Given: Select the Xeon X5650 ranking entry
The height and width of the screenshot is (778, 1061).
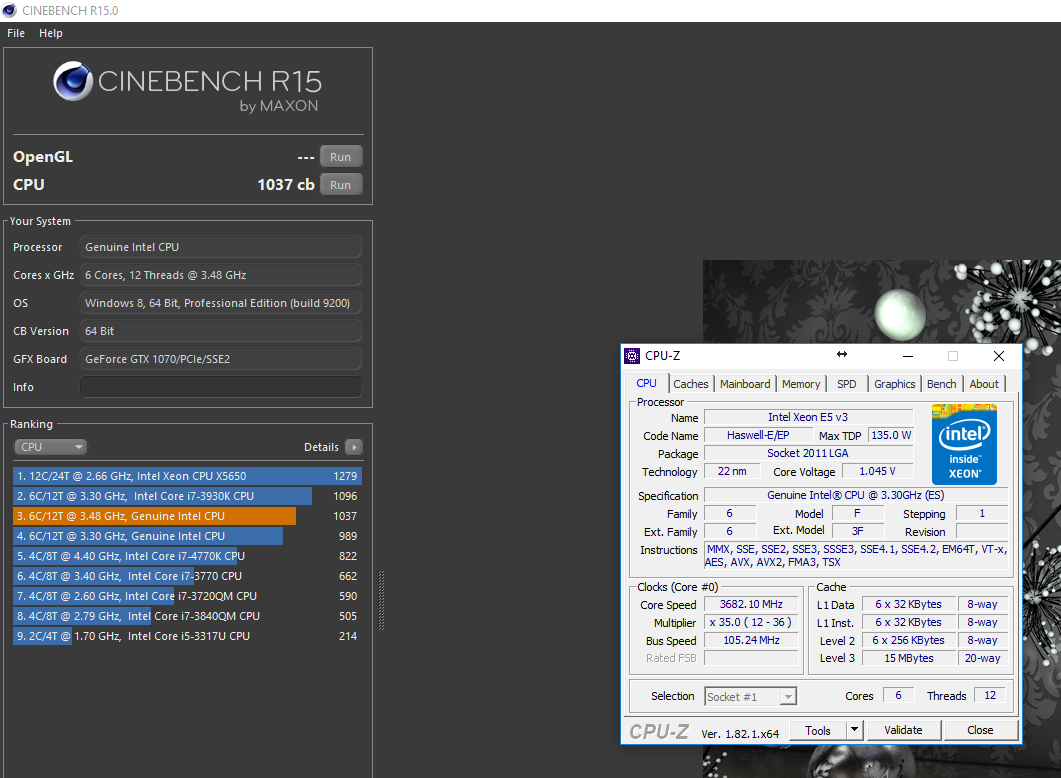Looking at the screenshot, I should click(187, 476).
